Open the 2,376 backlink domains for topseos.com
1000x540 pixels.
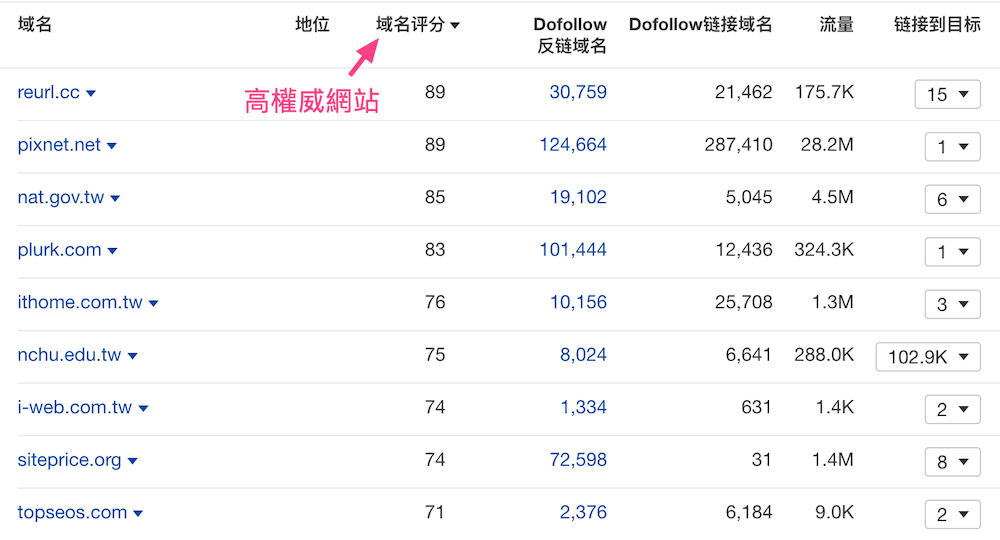(x=583, y=513)
